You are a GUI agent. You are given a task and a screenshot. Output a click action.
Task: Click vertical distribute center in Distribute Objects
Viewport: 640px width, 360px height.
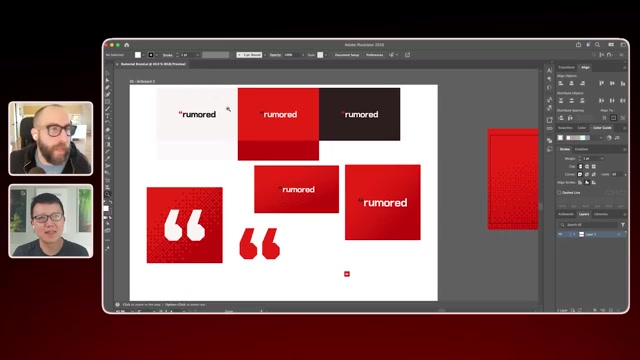571,100
